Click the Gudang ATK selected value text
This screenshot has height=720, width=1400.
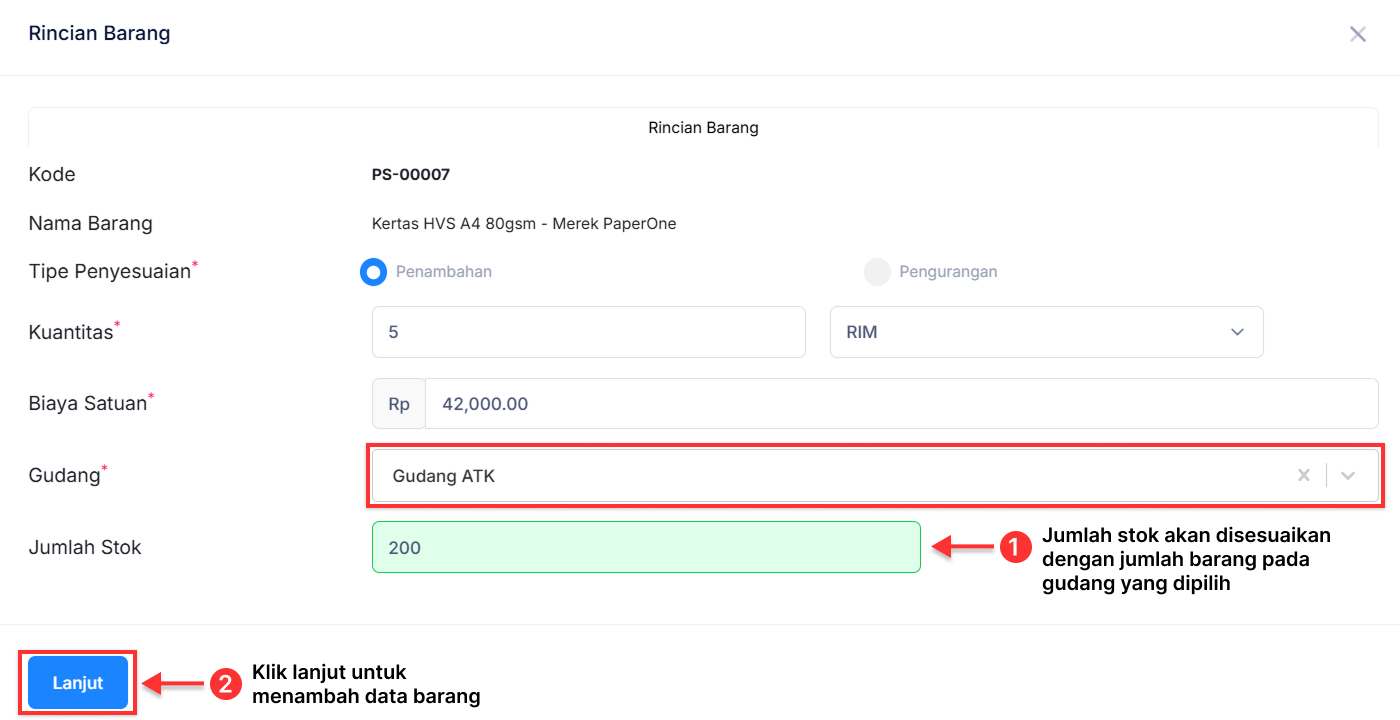coord(444,476)
